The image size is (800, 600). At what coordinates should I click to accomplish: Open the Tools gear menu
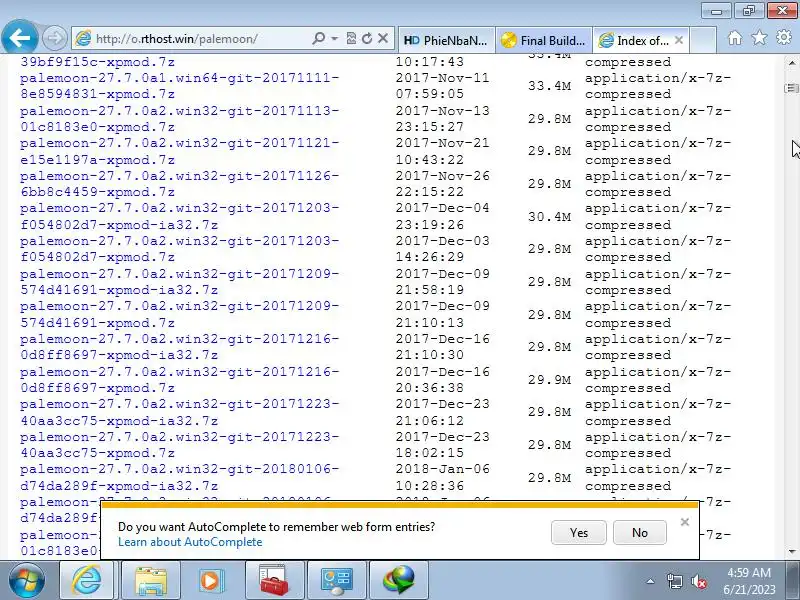[x=784, y=37]
